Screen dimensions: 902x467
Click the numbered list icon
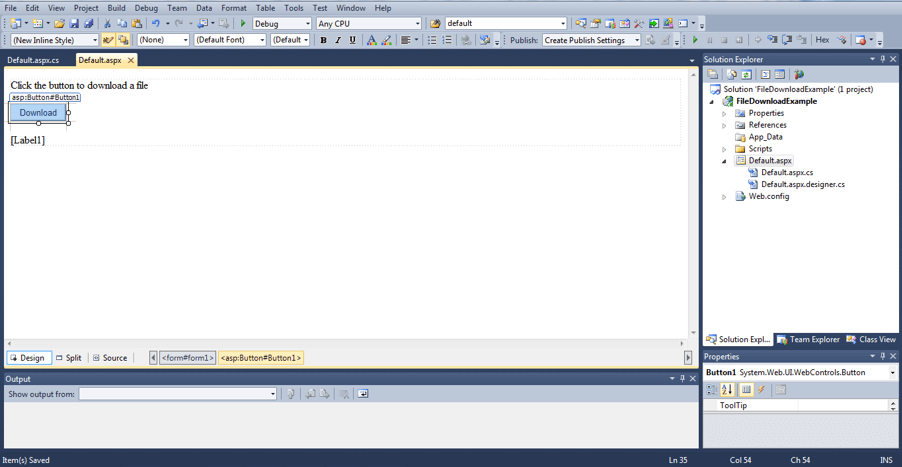point(446,40)
